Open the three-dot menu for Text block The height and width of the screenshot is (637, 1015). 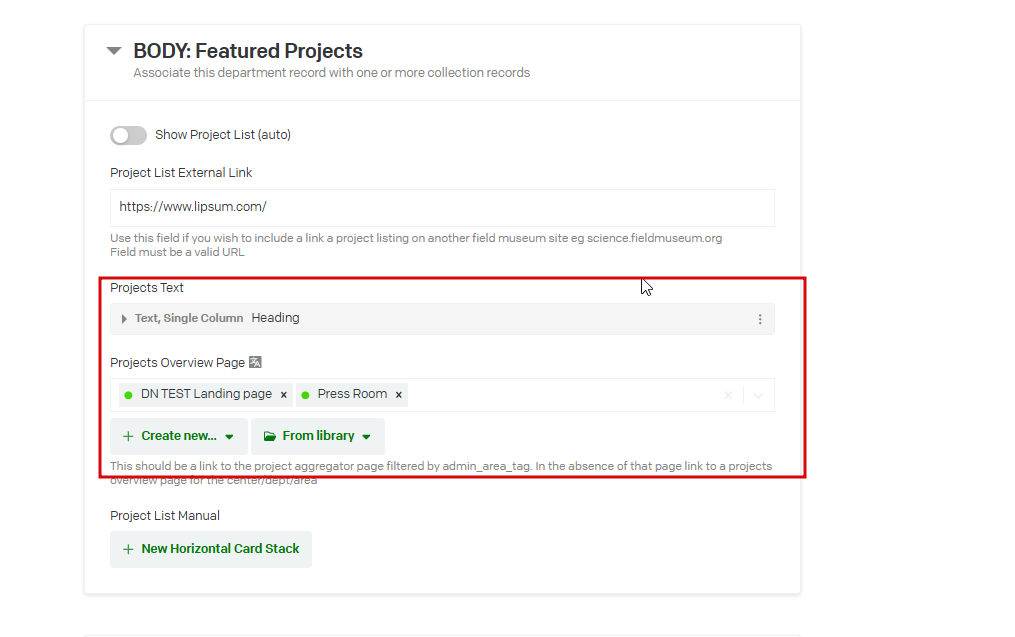pyautogui.click(x=760, y=319)
